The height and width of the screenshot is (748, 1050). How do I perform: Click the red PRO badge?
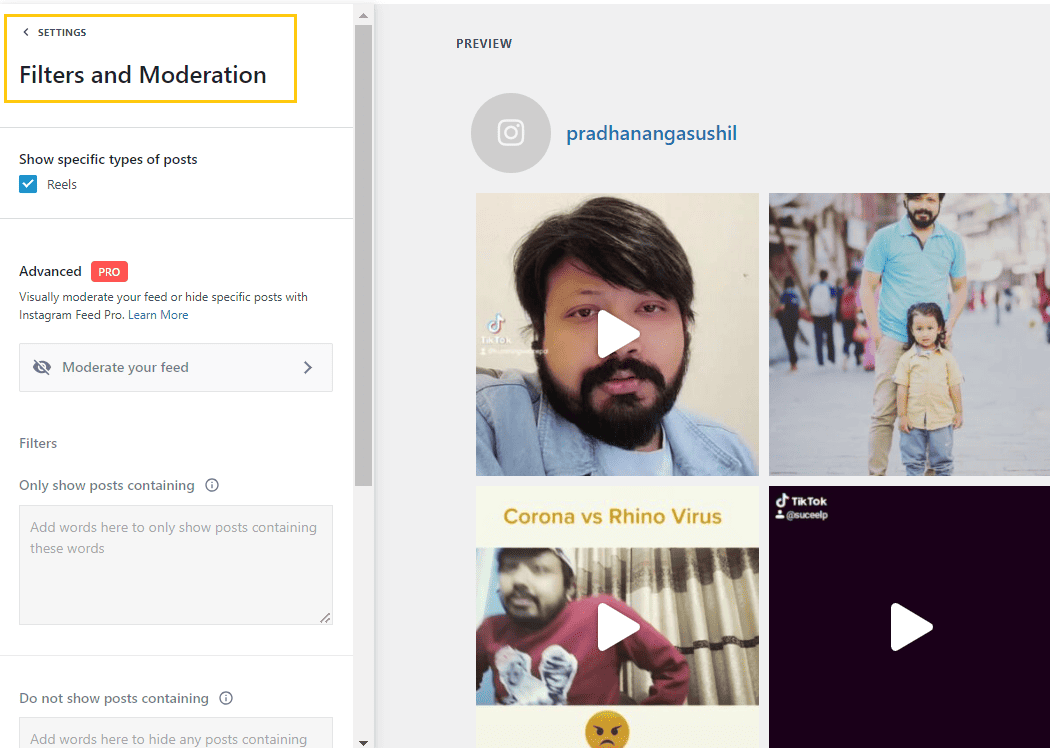click(x=109, y=271)
